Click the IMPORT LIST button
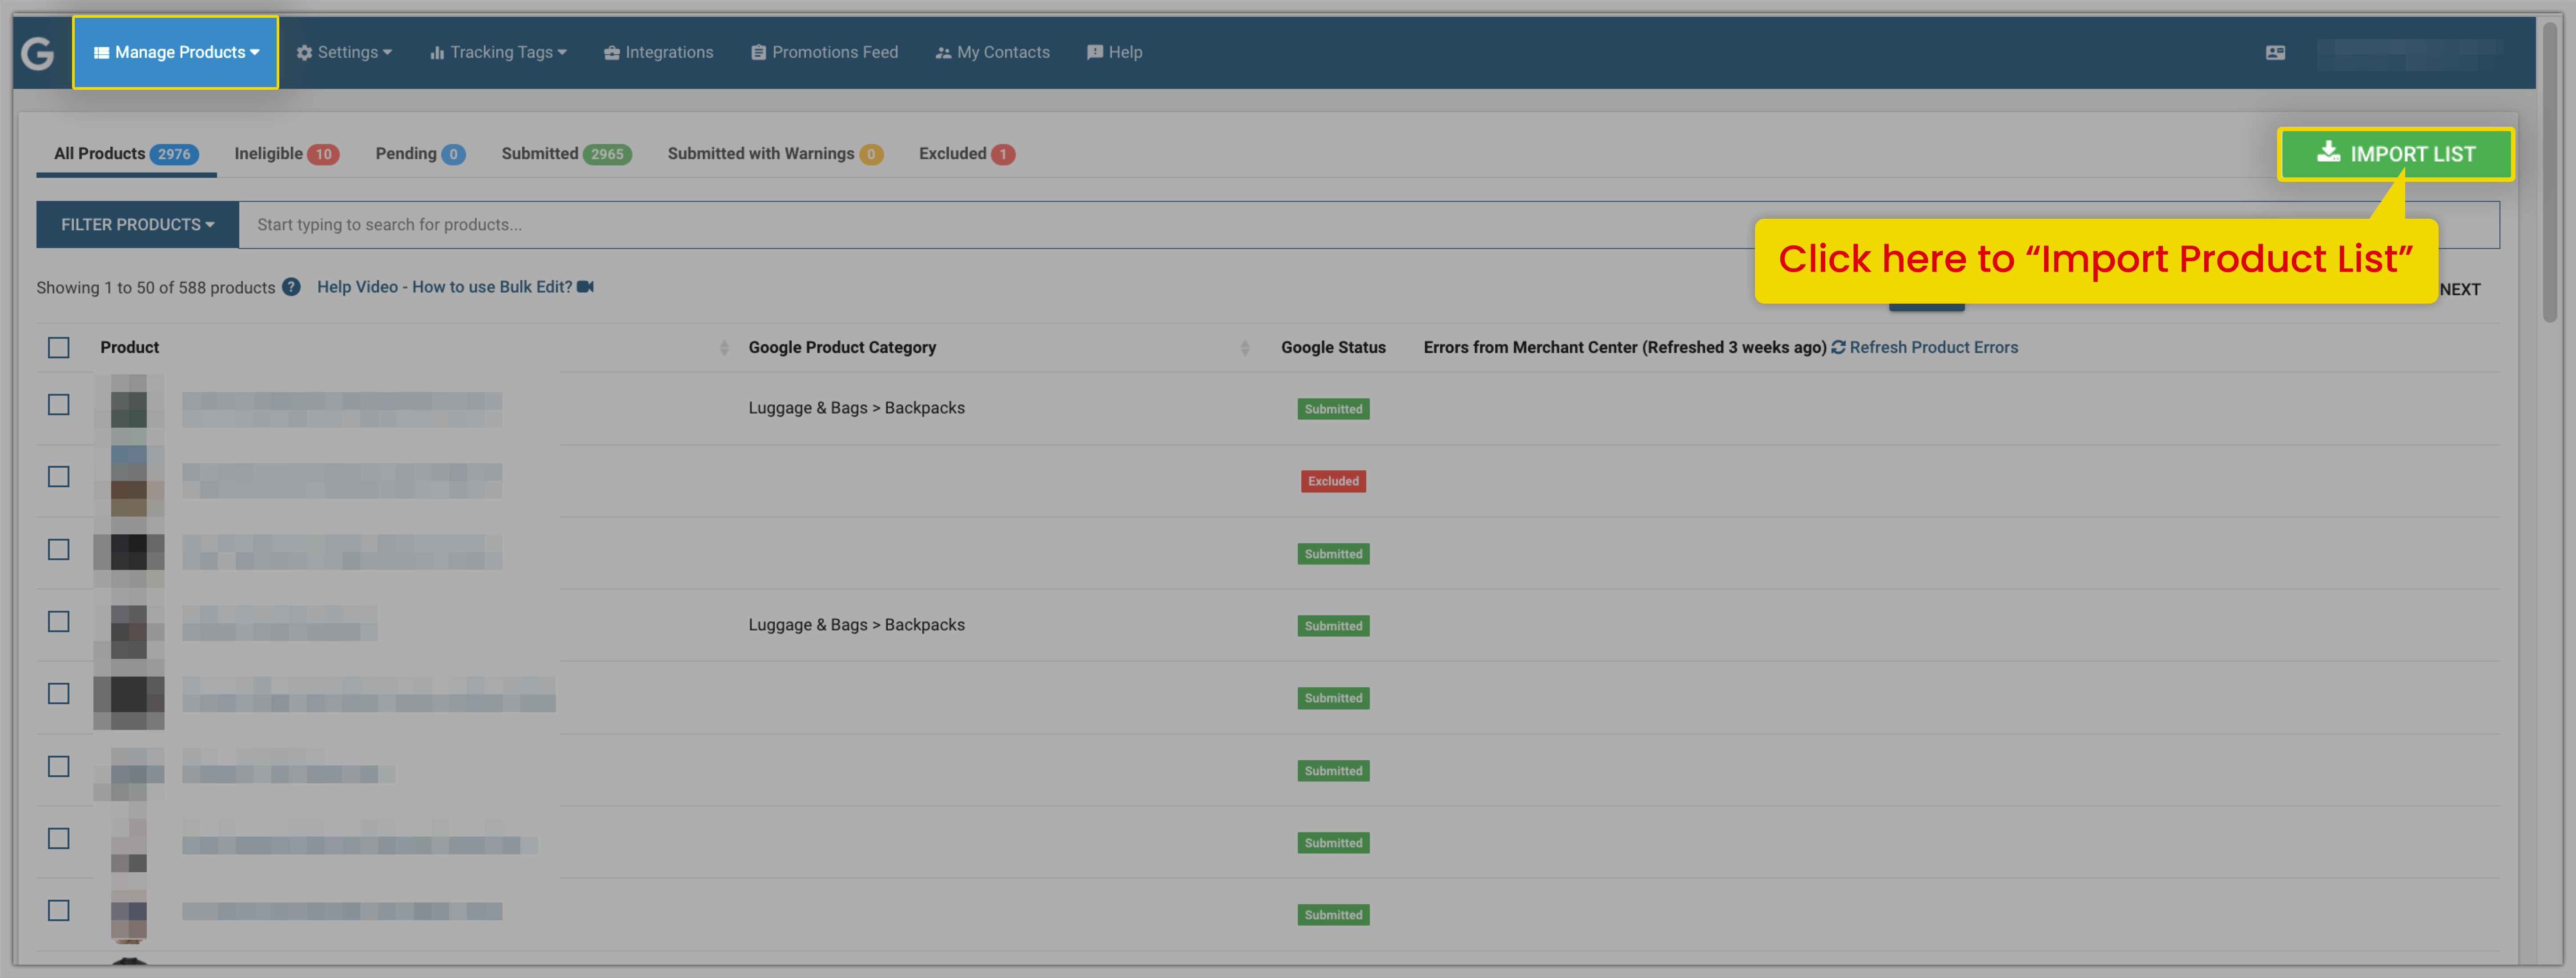2576x978 pixels. click(x=2395, y=154)
